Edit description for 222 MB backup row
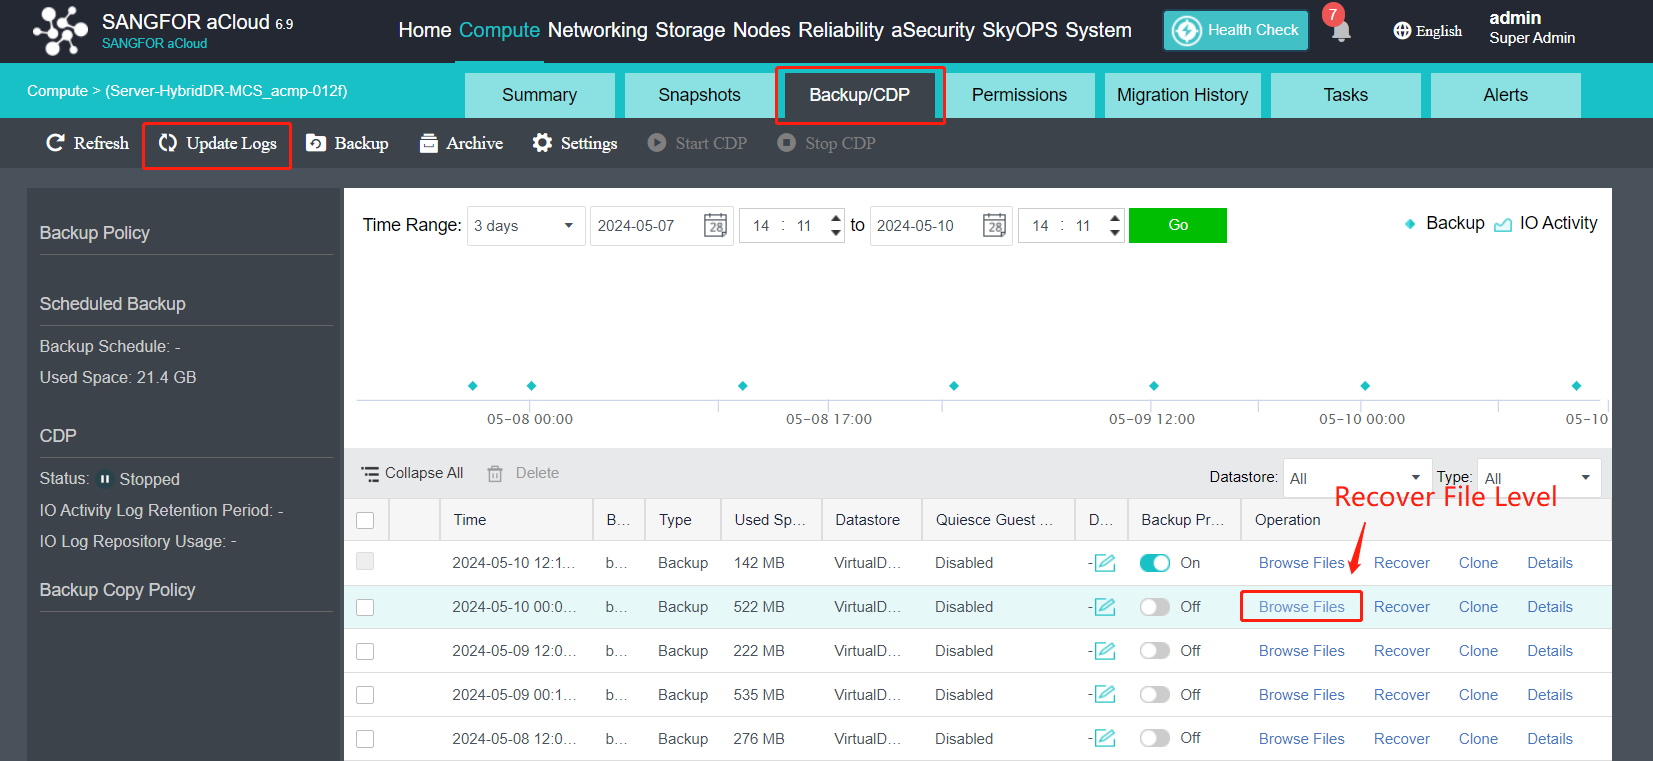The width and height of the screenshot is (1653, 761). click(x=1105, y=651)
